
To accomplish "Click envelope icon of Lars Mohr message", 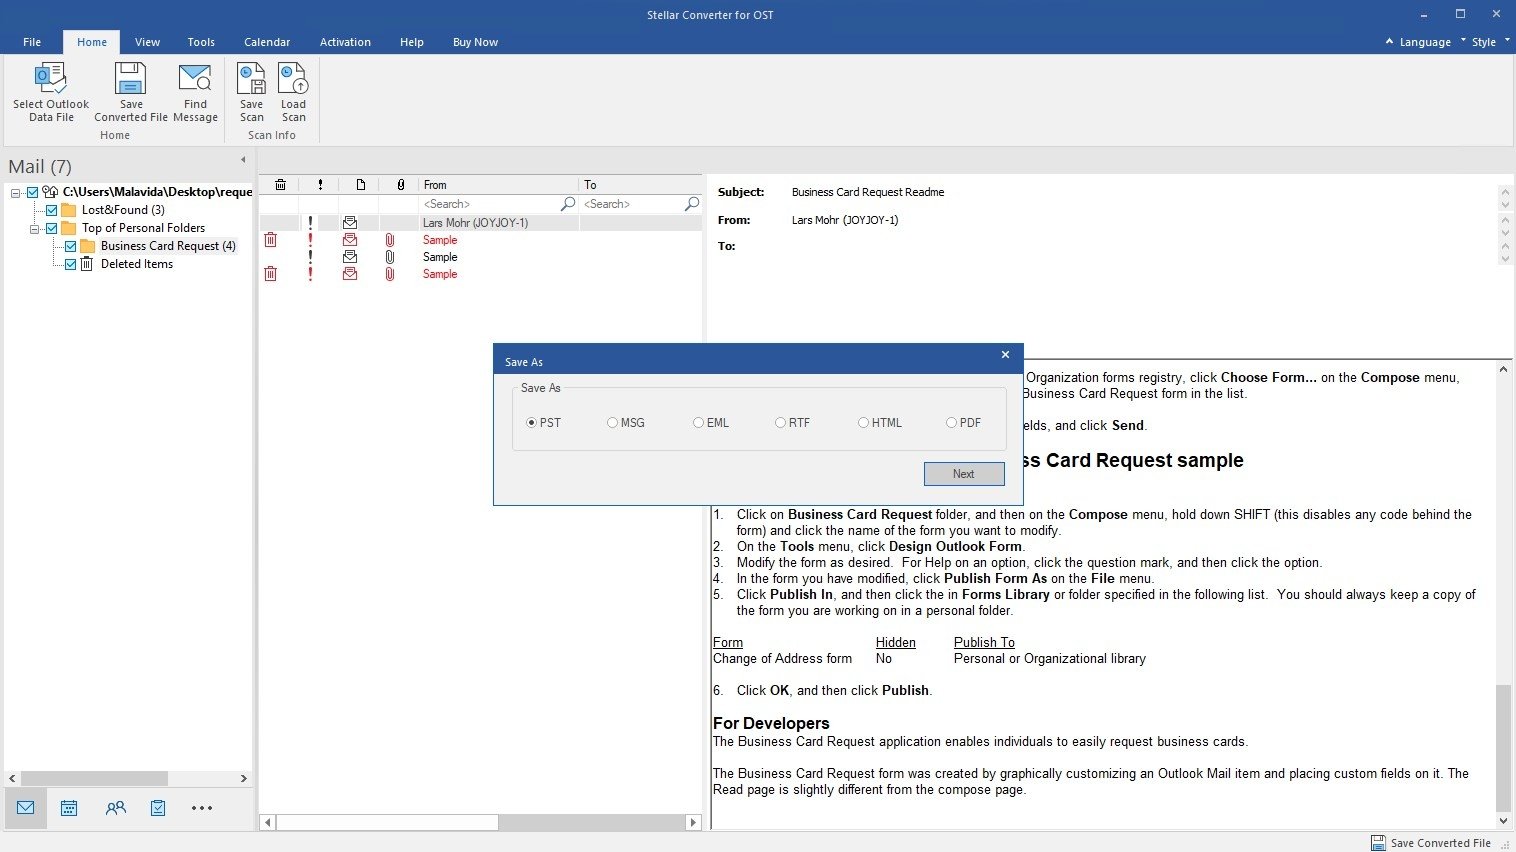I will tap(350, 223).
